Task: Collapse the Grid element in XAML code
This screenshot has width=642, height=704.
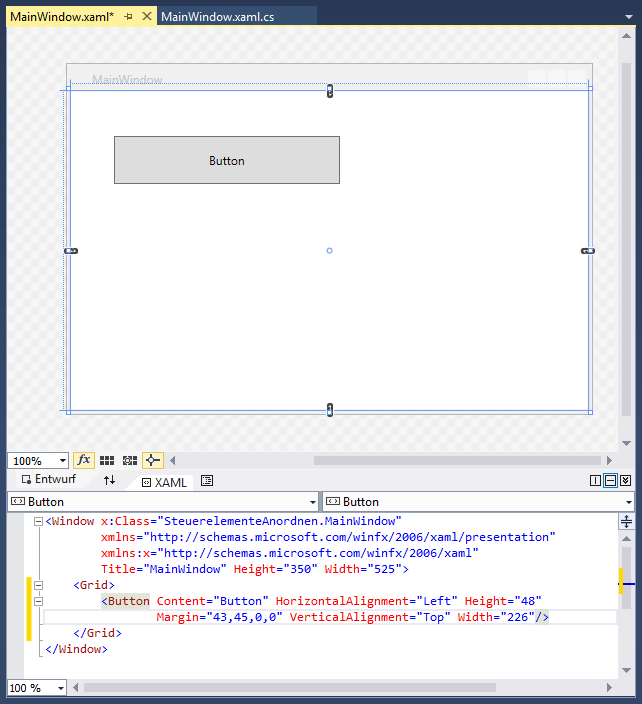Action: pyautogui.click(x=38, y=585)
